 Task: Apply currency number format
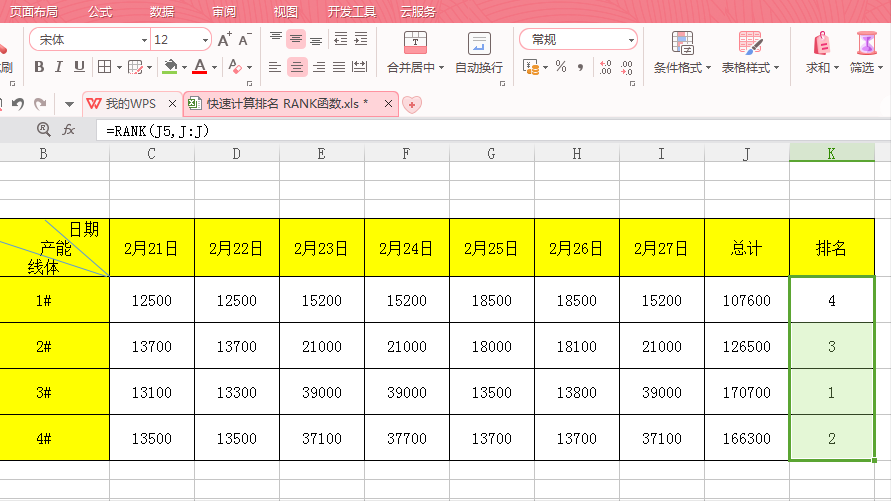click(531, 67)
